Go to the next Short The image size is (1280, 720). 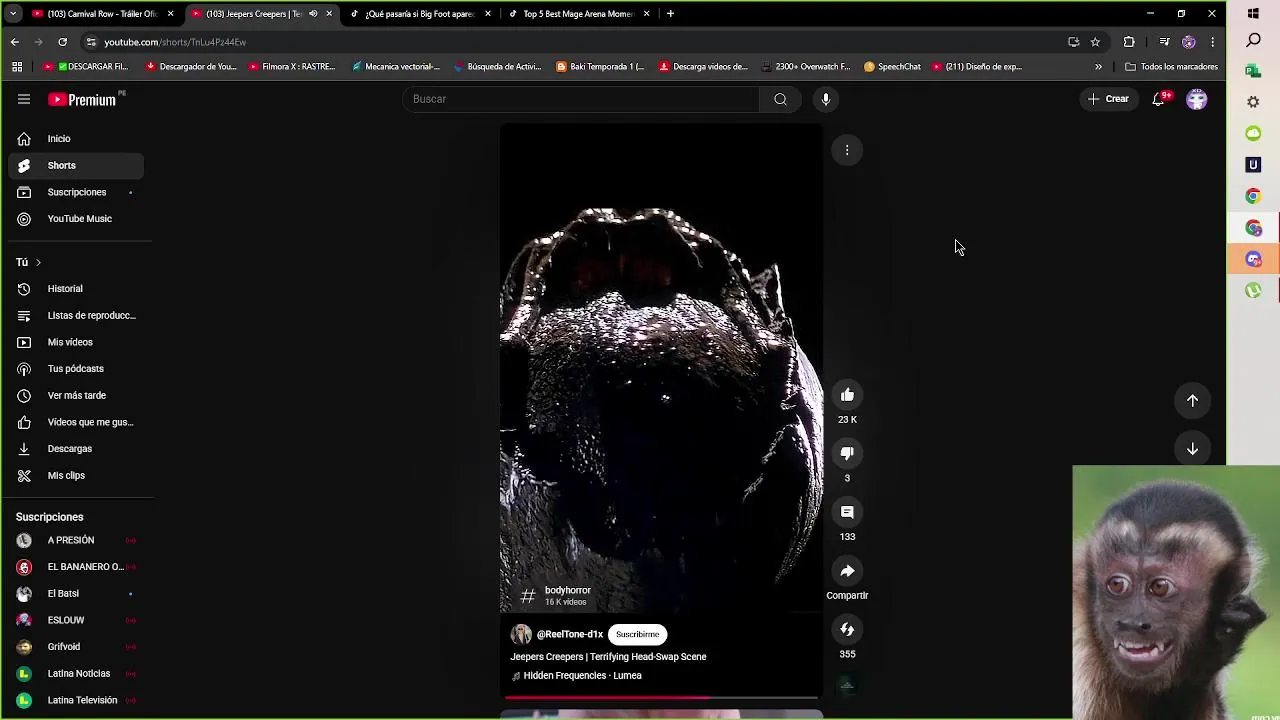pyautogui.click(x=1192, y=449)
